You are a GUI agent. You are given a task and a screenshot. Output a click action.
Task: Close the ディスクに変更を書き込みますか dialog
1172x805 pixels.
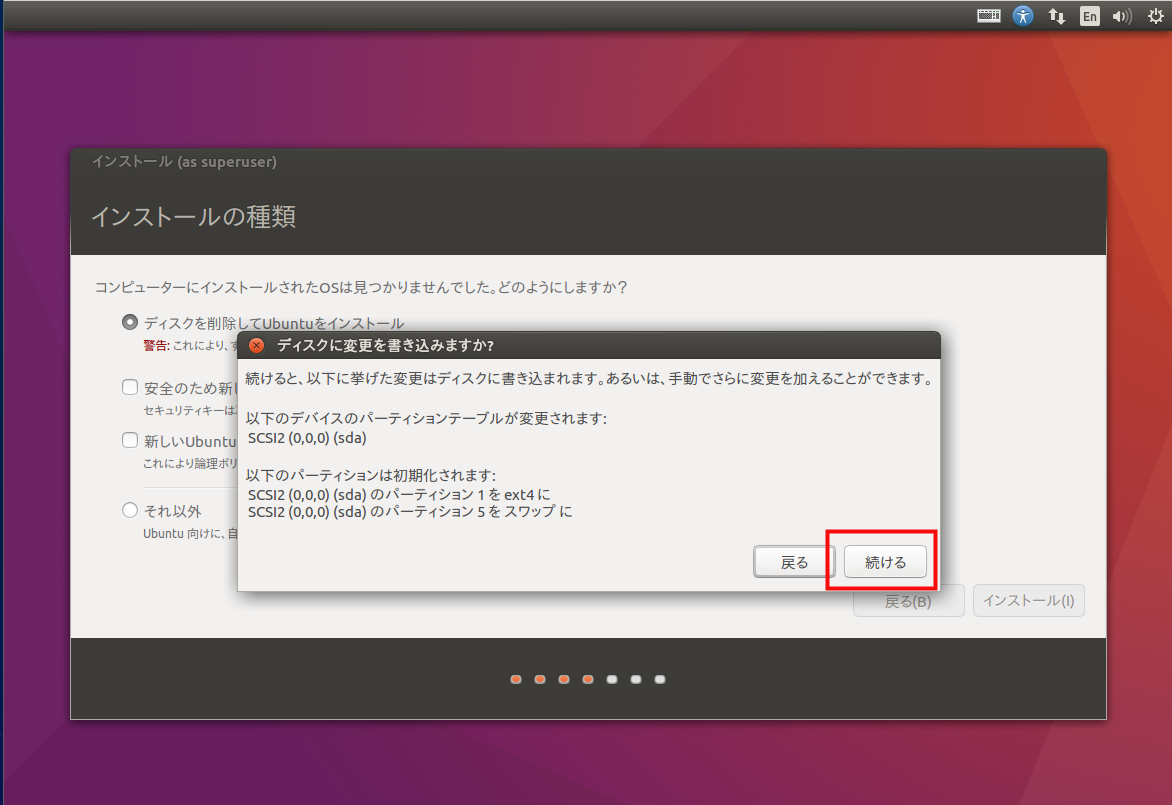256,346
